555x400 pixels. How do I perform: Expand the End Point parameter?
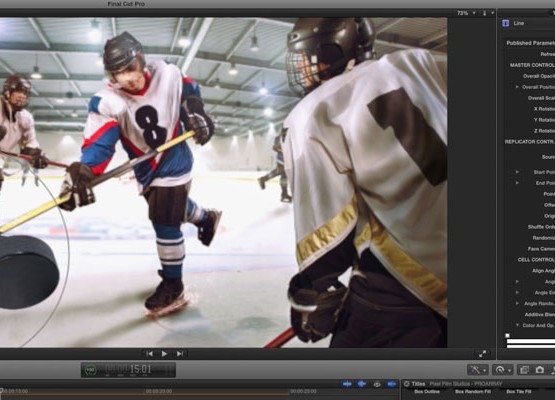tap(517, 183)
